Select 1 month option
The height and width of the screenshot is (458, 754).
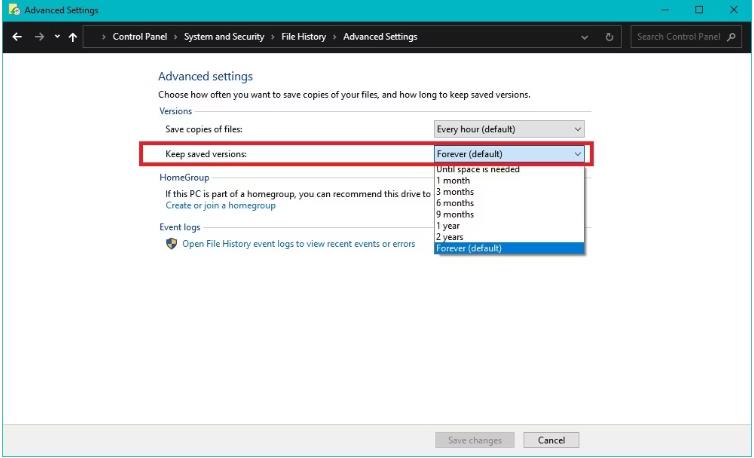[509, 180]
